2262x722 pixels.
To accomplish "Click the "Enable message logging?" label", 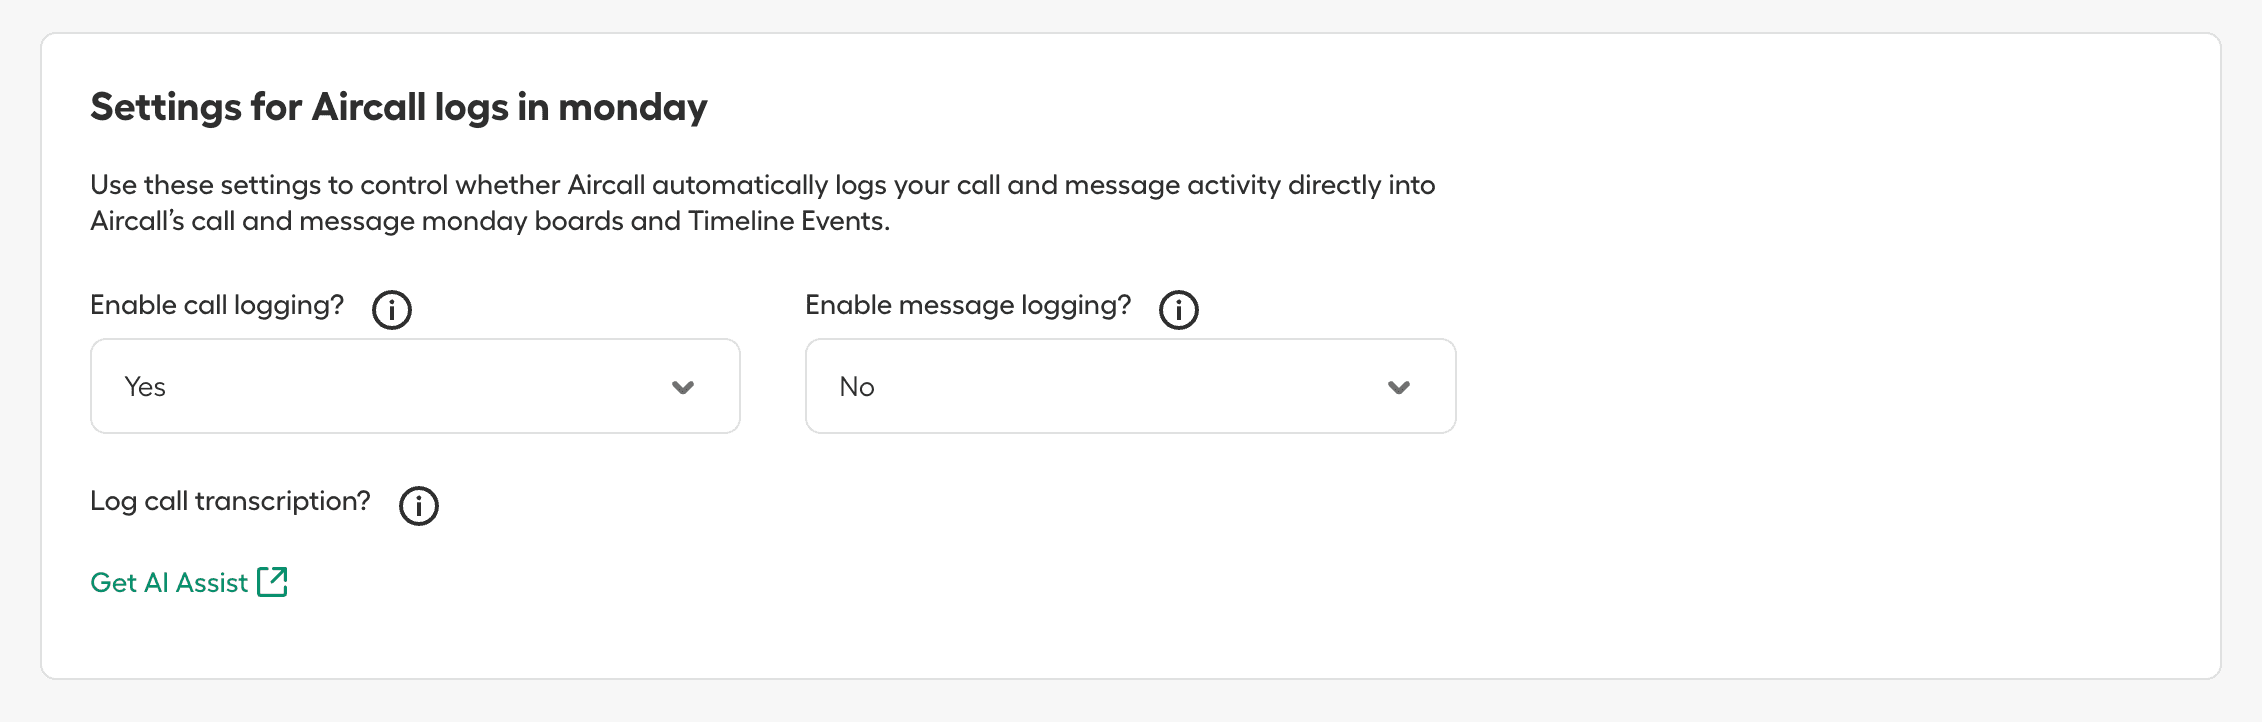I will [968, 305].
